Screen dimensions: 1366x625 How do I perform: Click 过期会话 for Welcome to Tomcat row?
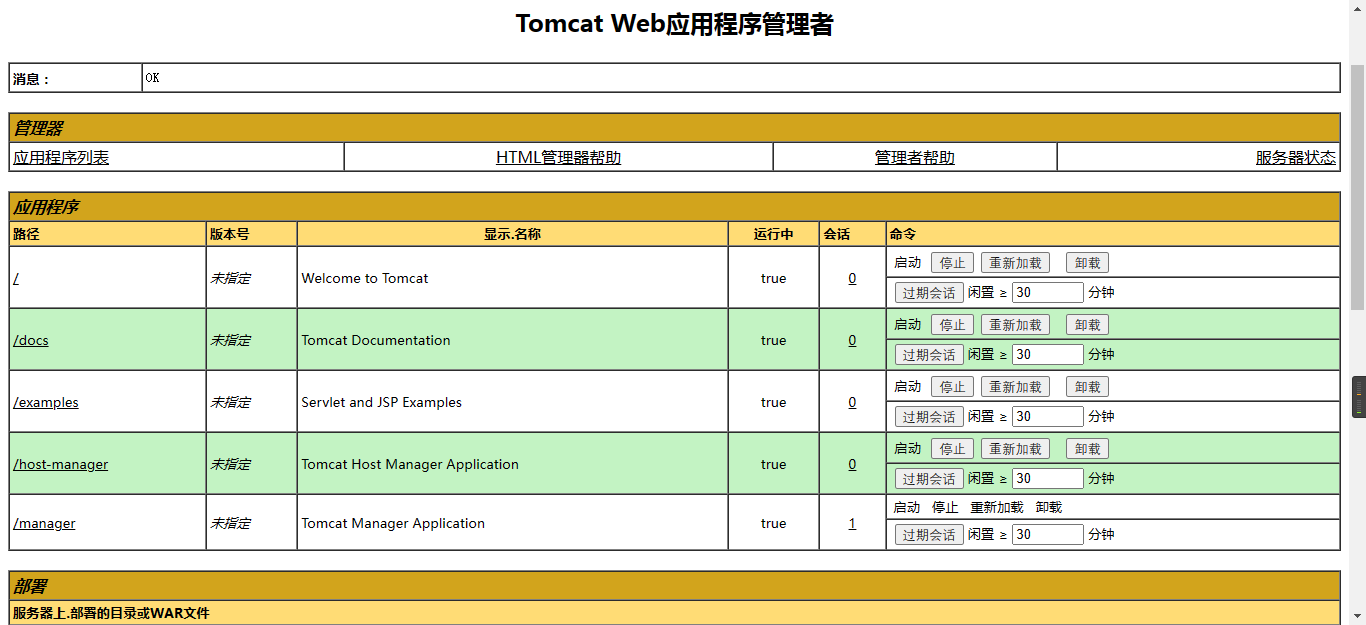pyautogui.click(x=929, y=293)
